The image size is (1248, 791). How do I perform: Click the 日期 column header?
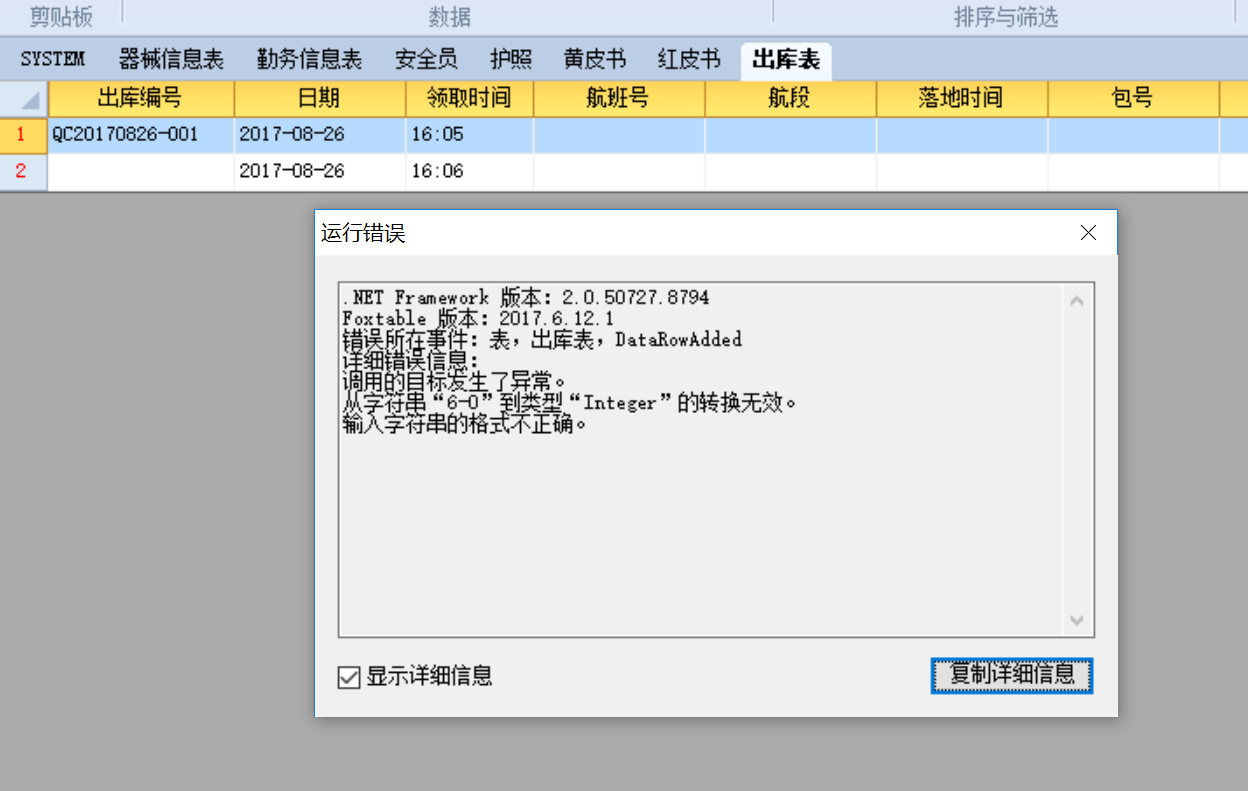pos(320,98)
